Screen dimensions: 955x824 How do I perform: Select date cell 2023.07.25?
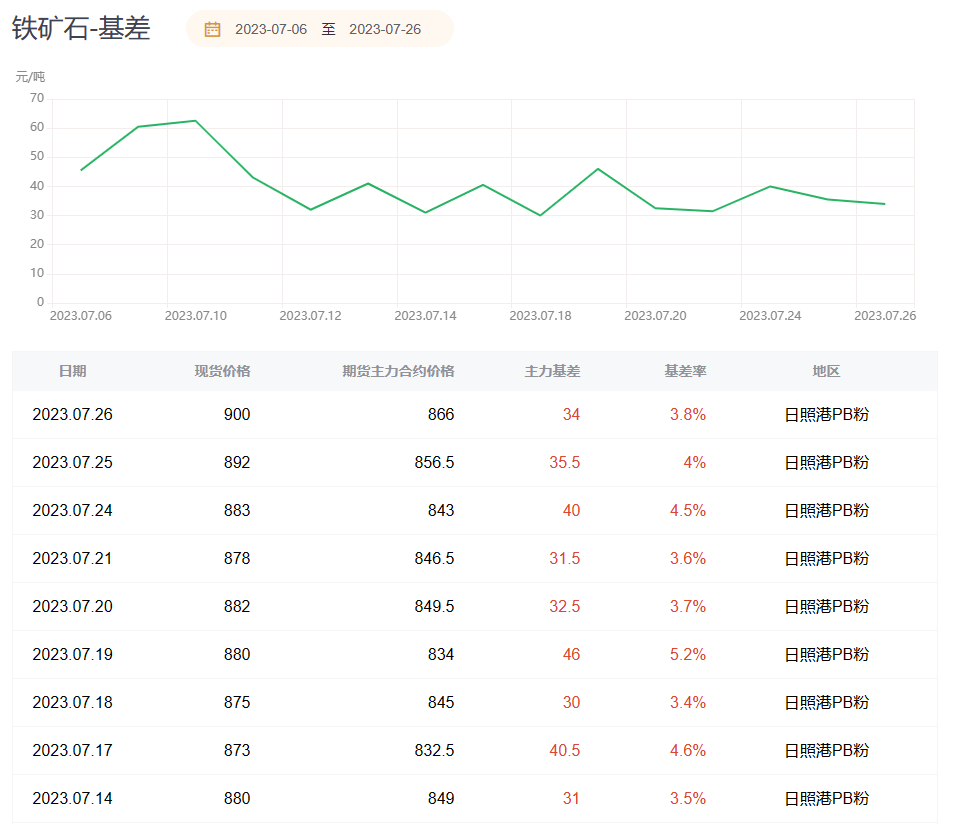pyautogui.click(x=72, y=462)
